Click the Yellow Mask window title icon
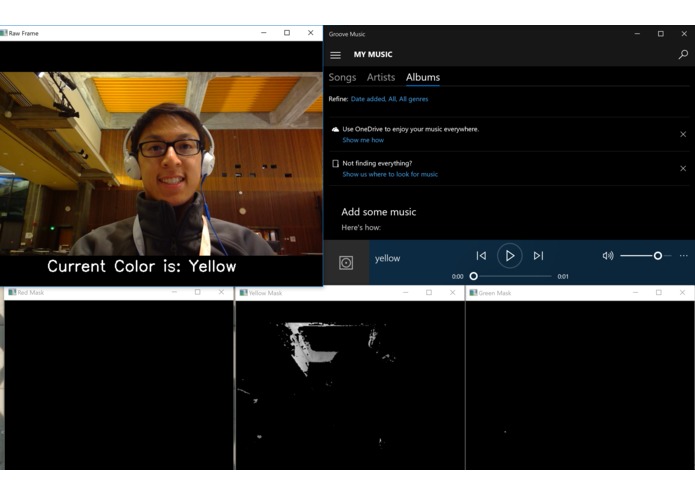This screenshot has height=494, width=695. 243,292
